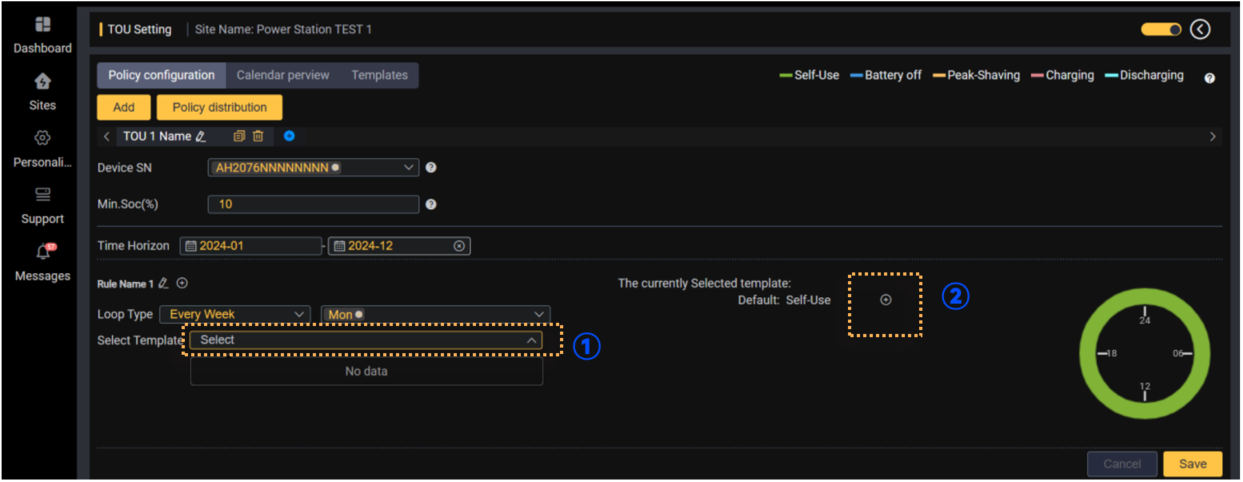Image resolution: width=1243 pixels, height=482 pixels.
Task: Switch to the Templates tab
Action: coord(379,75)
